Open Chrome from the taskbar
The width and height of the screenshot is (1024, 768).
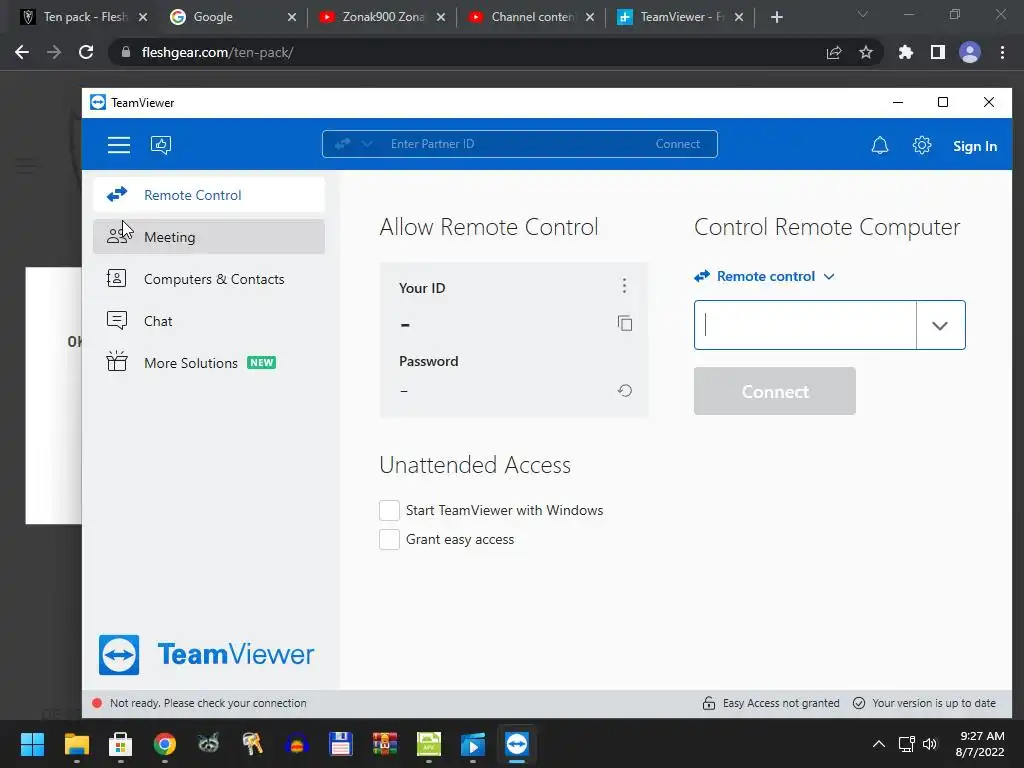click(165, 744)
